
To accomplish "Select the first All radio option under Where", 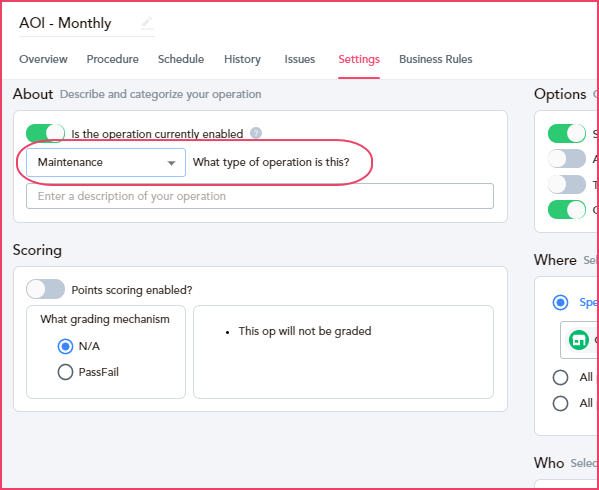I will point(560,377).
